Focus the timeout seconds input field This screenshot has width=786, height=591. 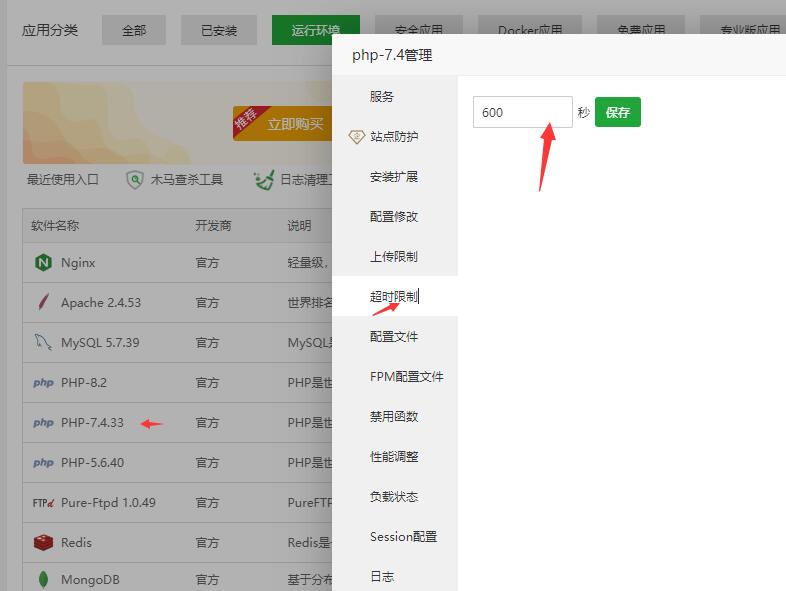tap(522, 112)
